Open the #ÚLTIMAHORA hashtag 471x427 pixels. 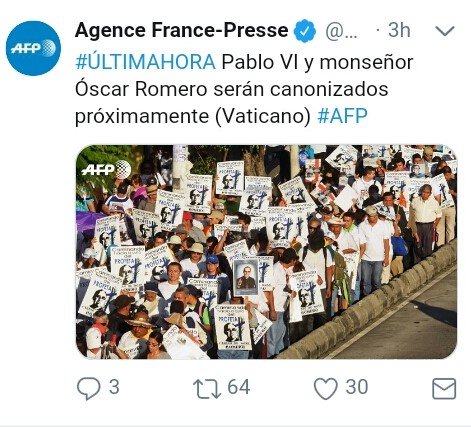pyautogui.click(x=146, y=62)
